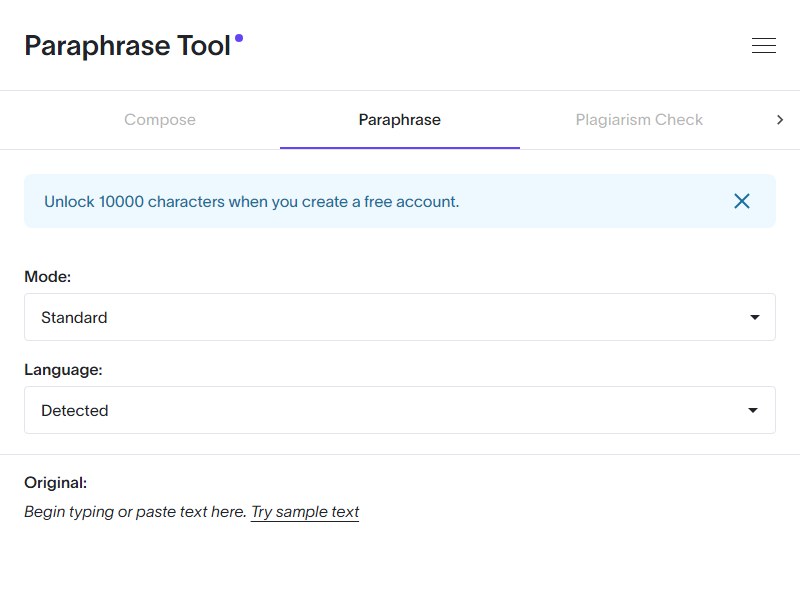
Task: Click the purple underline beneath the Paraphrase tab
Action: [x=400, y=148]
